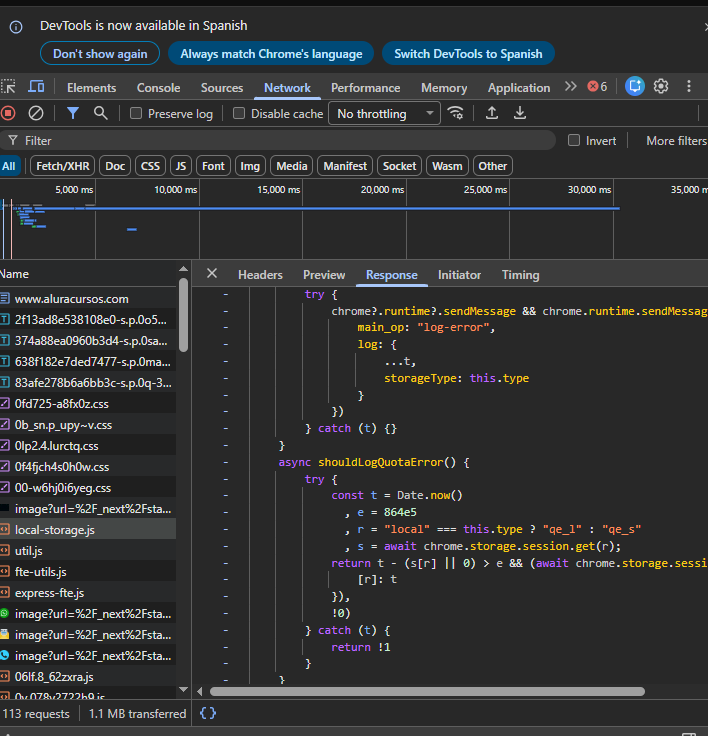Pretty print response with braces icon
This screenshot has width=708, height=736.
(x=208, y=713)
